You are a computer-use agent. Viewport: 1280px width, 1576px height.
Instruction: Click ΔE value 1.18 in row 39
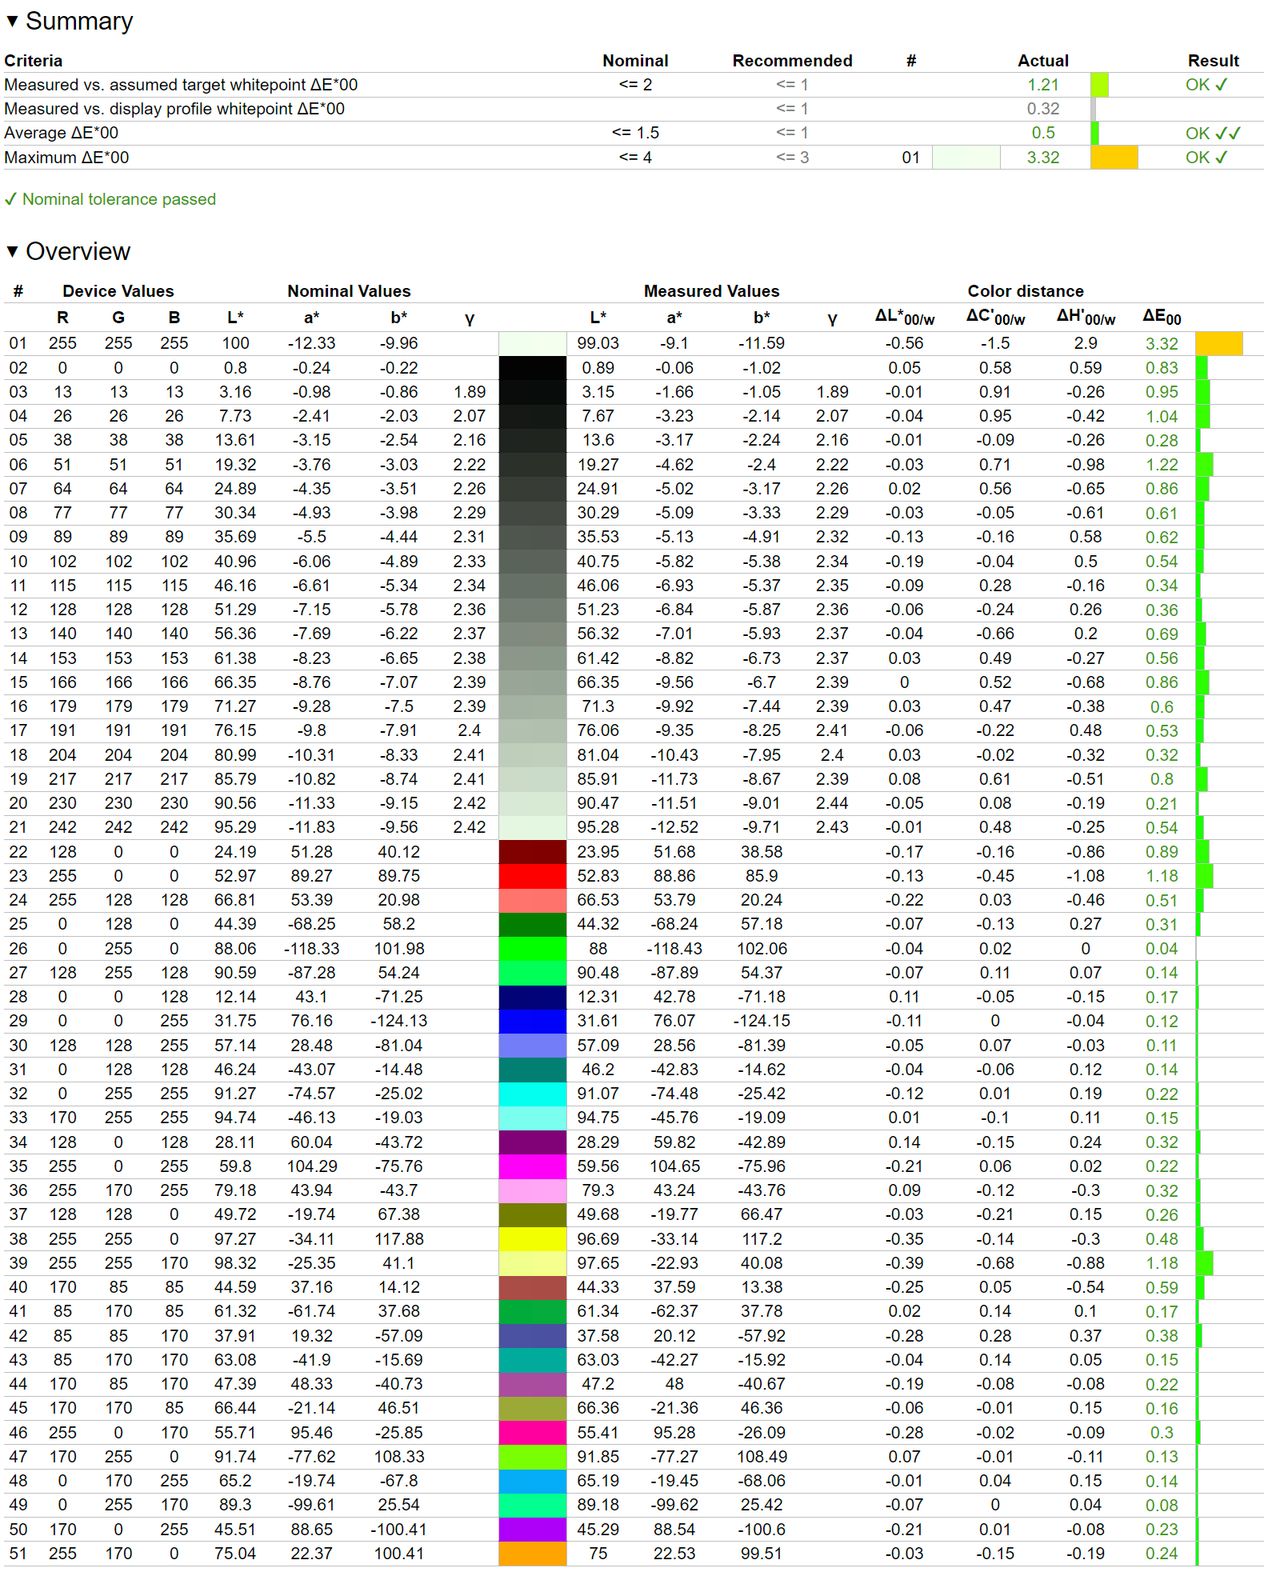click(1162, 1263)
